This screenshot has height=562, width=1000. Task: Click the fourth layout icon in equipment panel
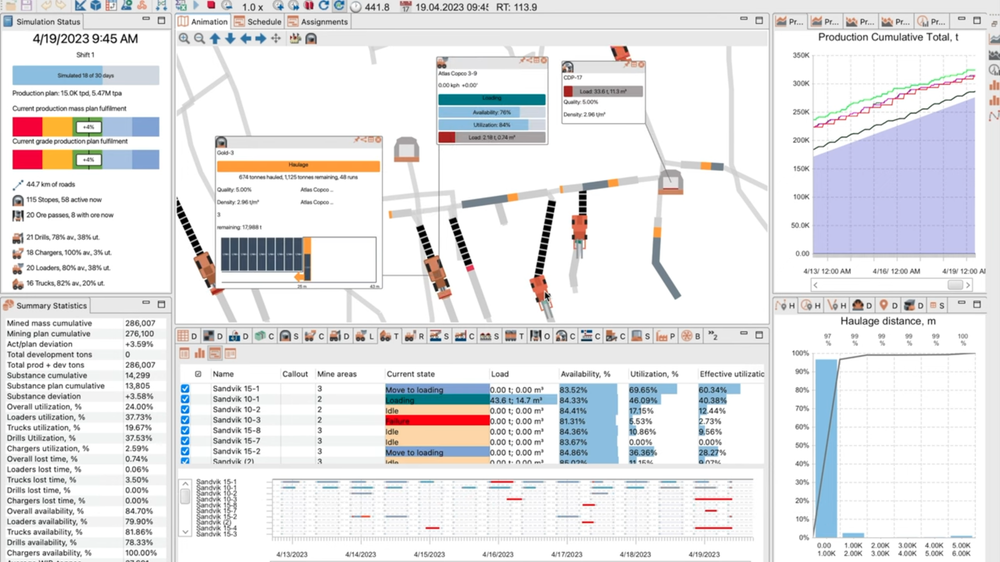(230, 353)
